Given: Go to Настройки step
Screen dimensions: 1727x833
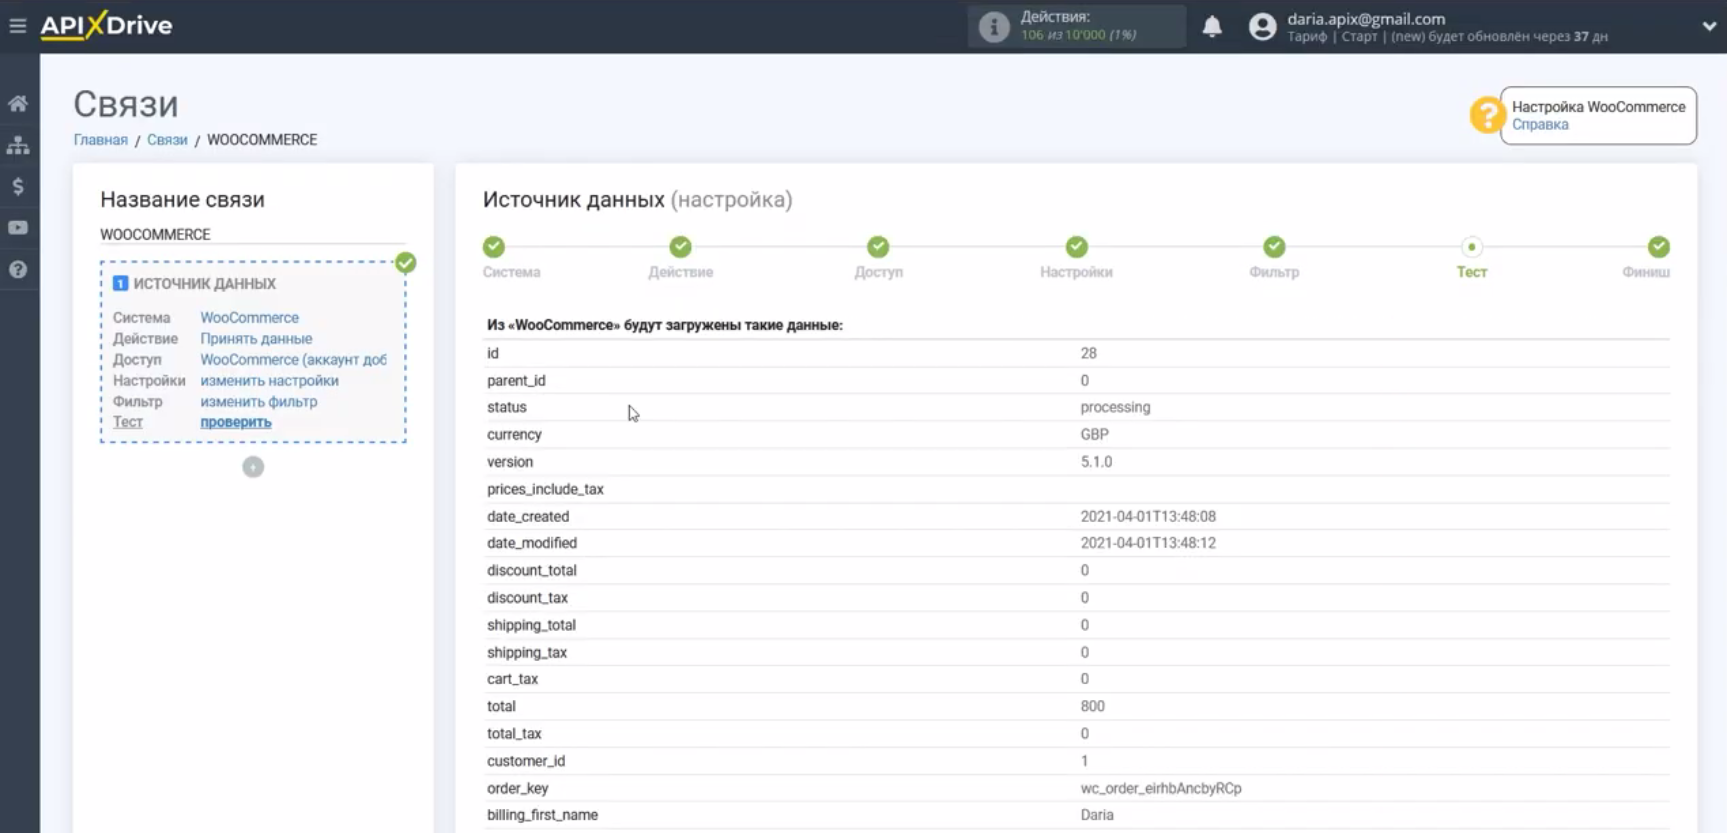Looking at the screenshot, I should click(x=1076, y=247).
